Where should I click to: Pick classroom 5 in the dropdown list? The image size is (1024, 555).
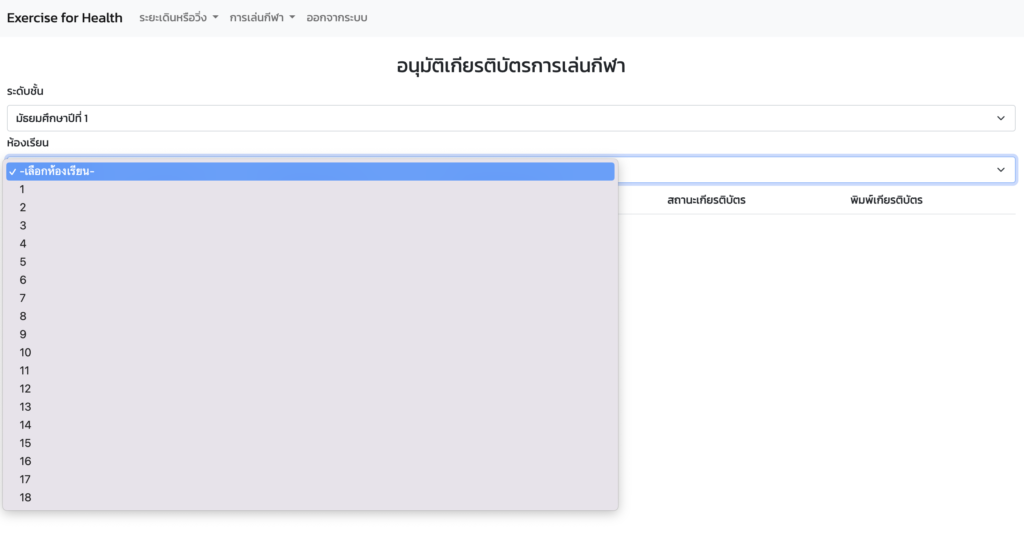[310, 262]
